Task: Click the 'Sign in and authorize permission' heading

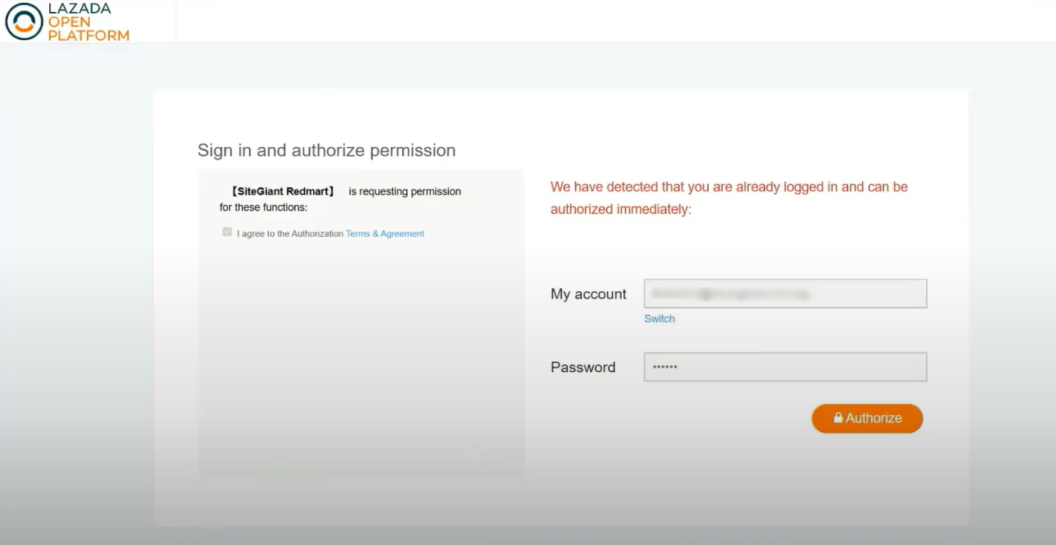Action: tap(326, 150)
